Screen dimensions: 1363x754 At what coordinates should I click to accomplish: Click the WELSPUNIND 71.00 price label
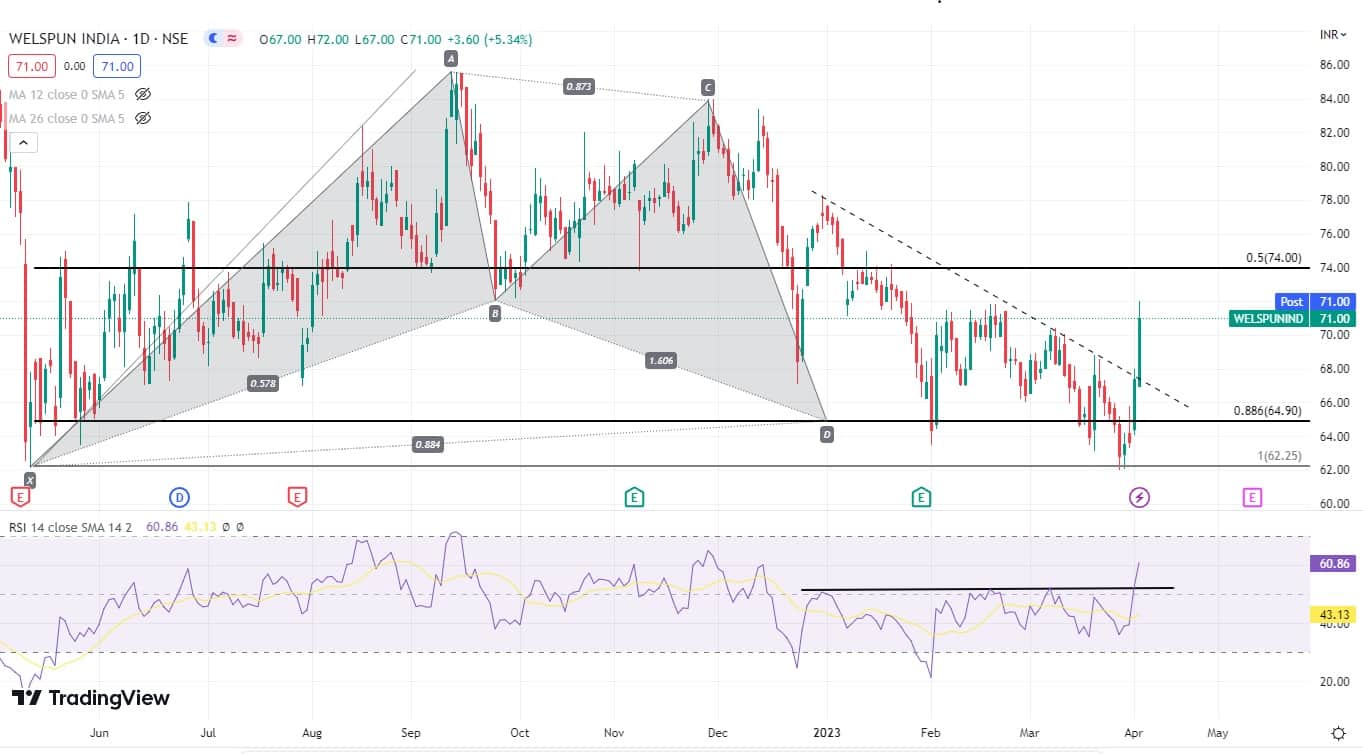click(x=1292, y=318)
